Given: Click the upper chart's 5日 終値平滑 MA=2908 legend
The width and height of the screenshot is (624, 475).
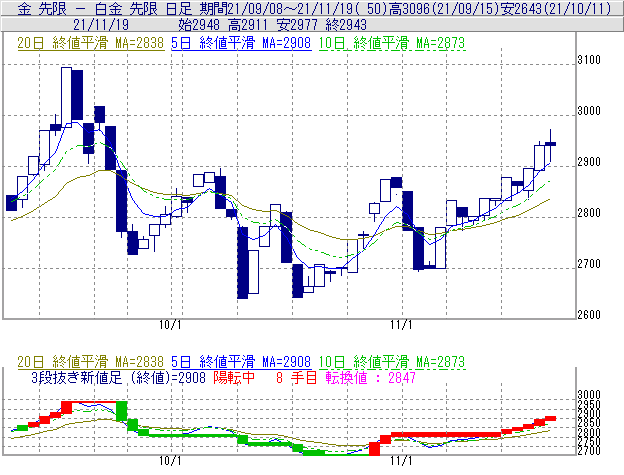Looking at the screenshot, I should [241, 43].
